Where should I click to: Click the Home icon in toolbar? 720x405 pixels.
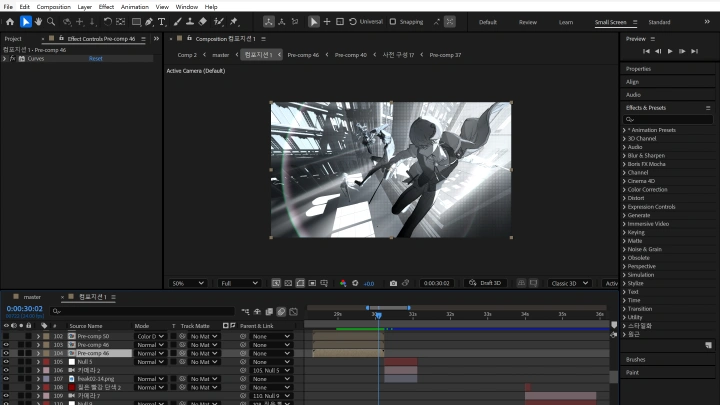(x=9, y=21)
